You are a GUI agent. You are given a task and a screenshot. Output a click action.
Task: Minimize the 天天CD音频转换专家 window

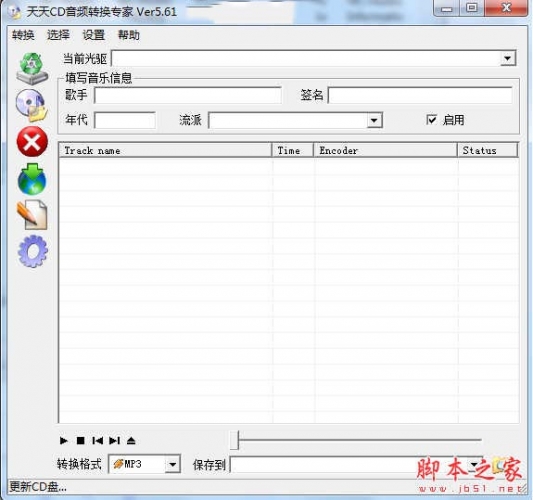(x=446, y=8)
